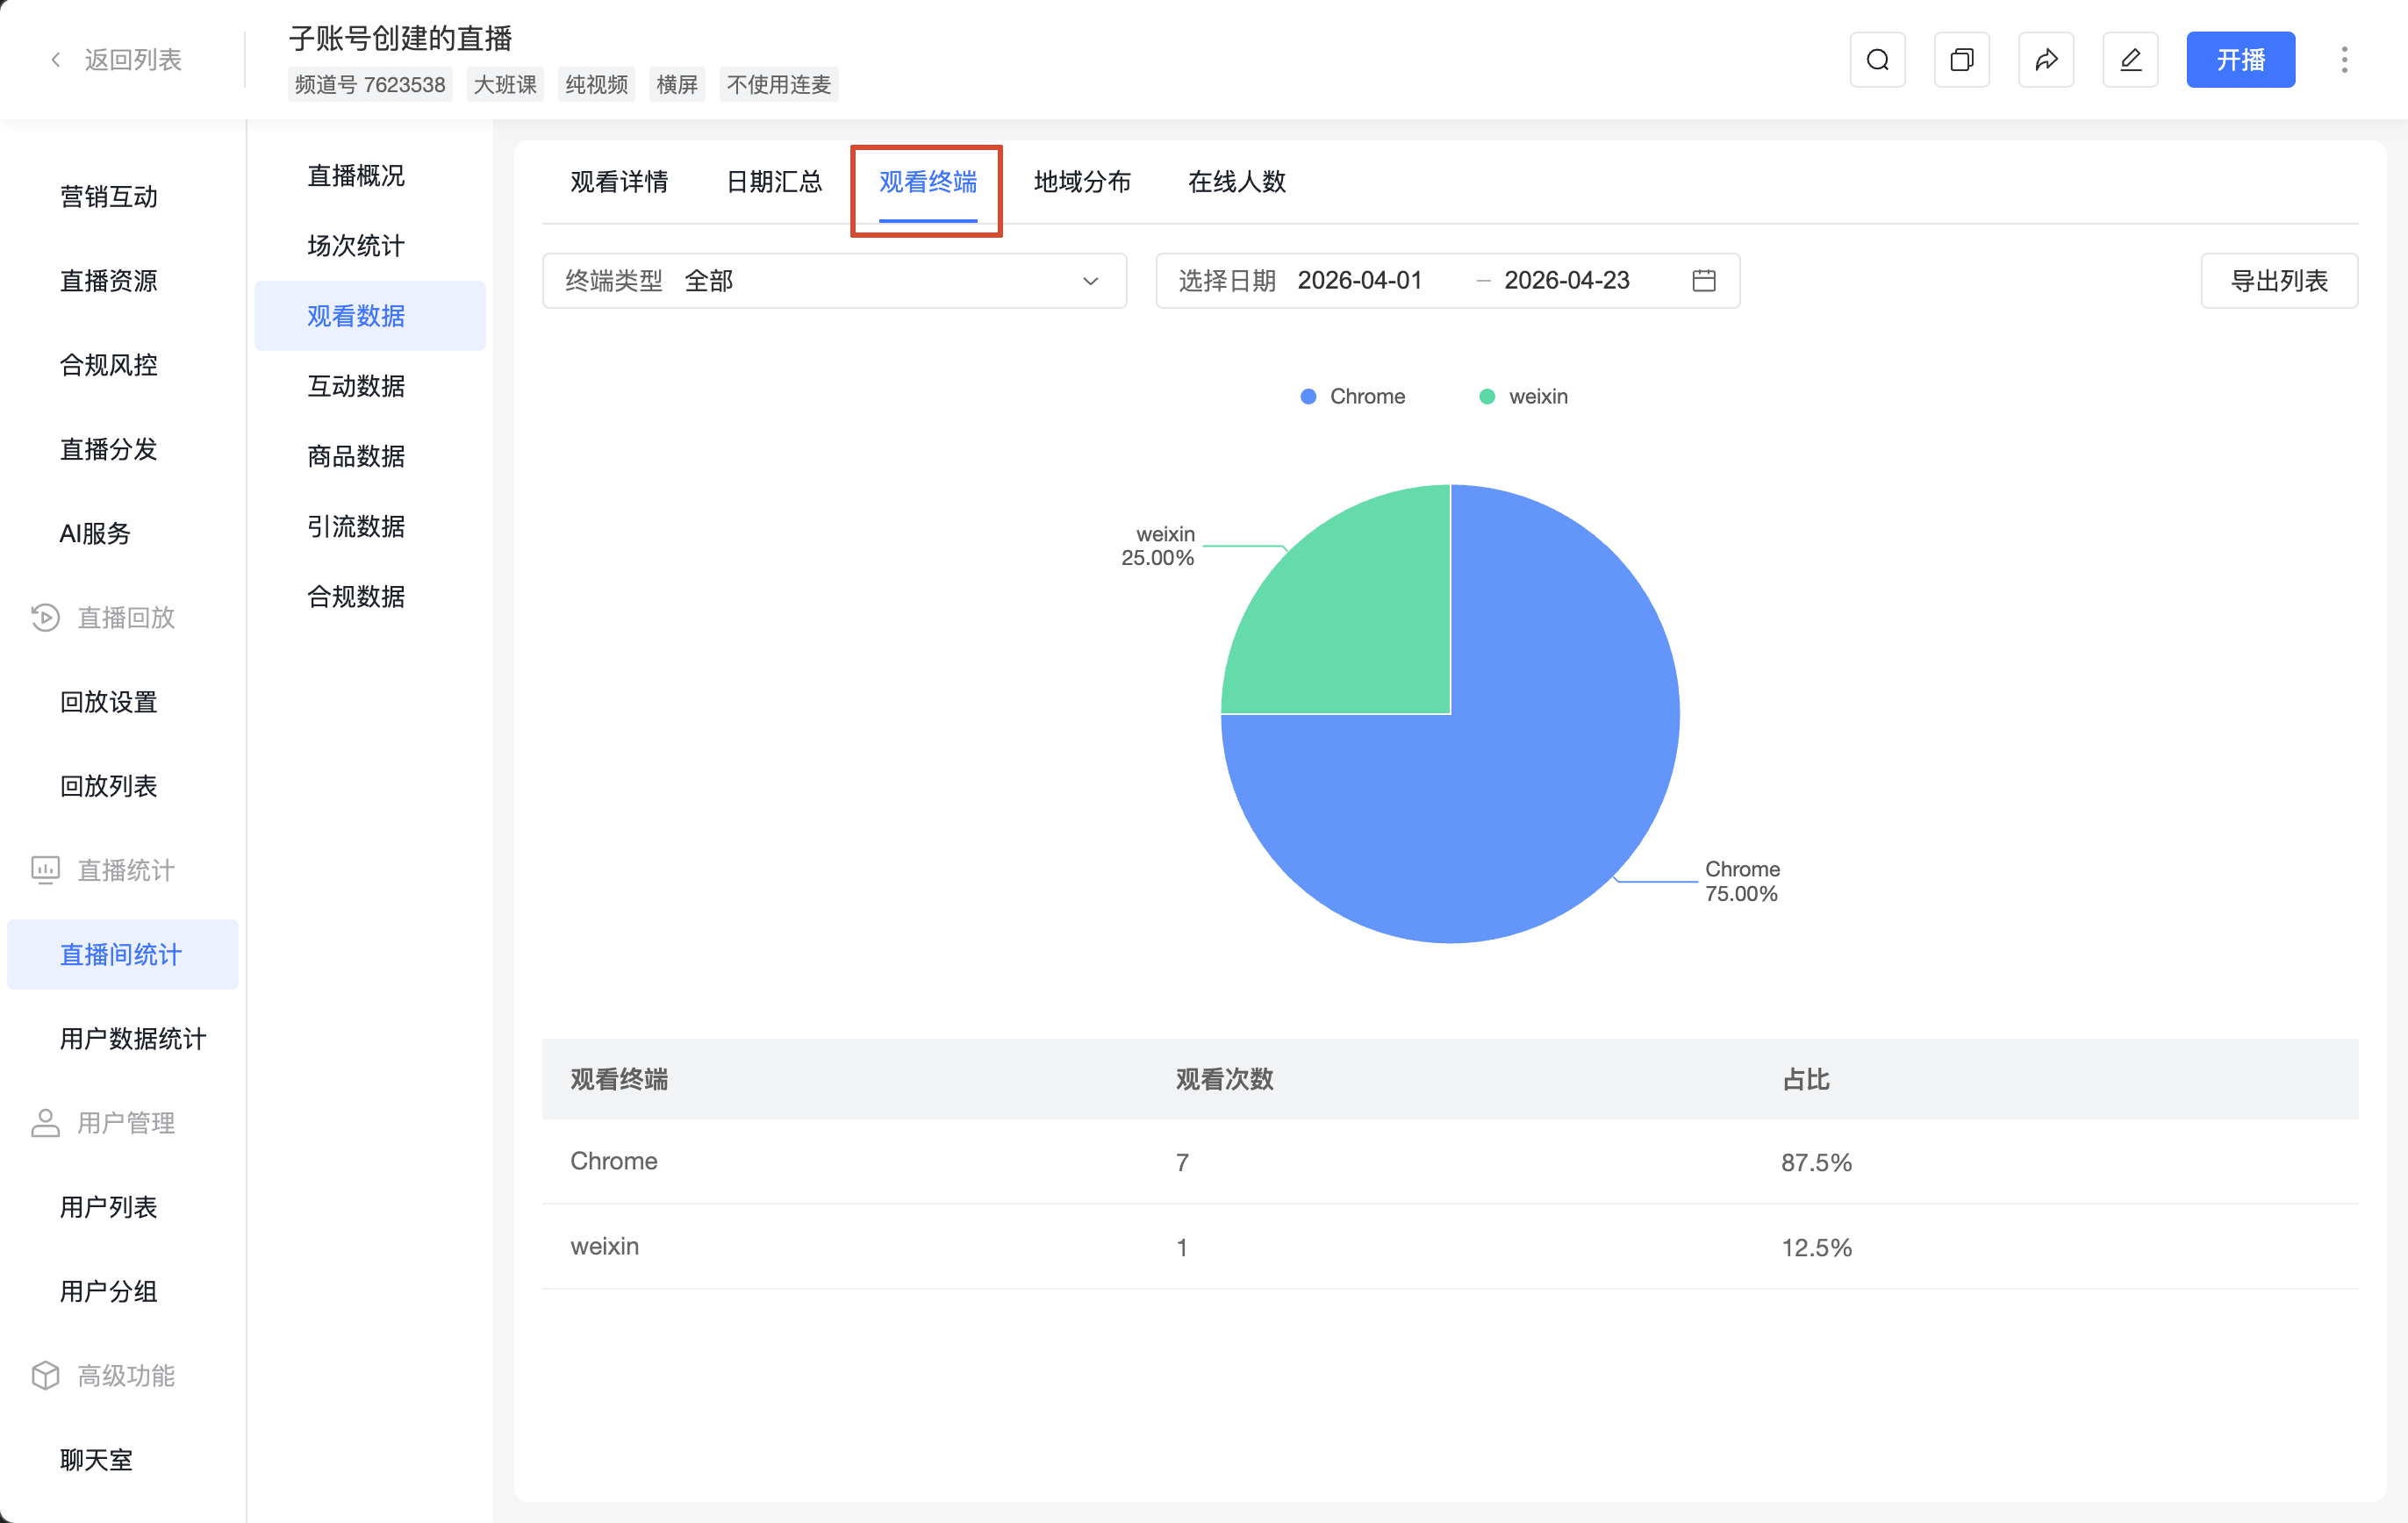Image resolution: width=2408 pixels, height=1523 pixels.
Task: Click the 观看次数 column header
Action: tap(1224, 1079)
